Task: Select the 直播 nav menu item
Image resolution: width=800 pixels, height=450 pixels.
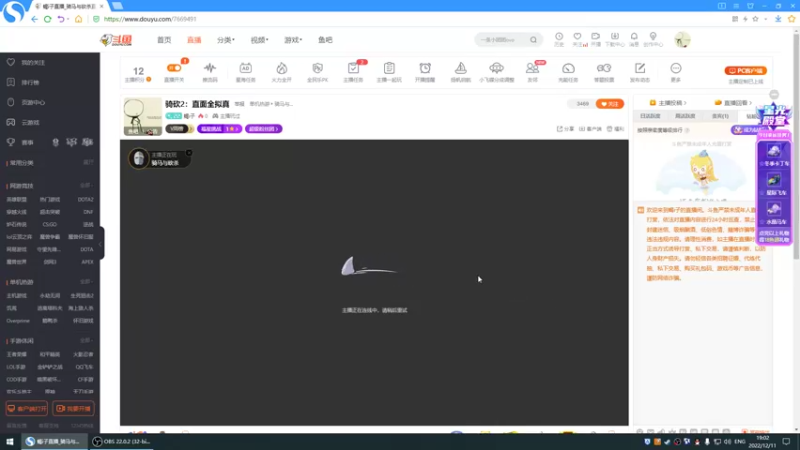Action: click(x=194, y=40)
